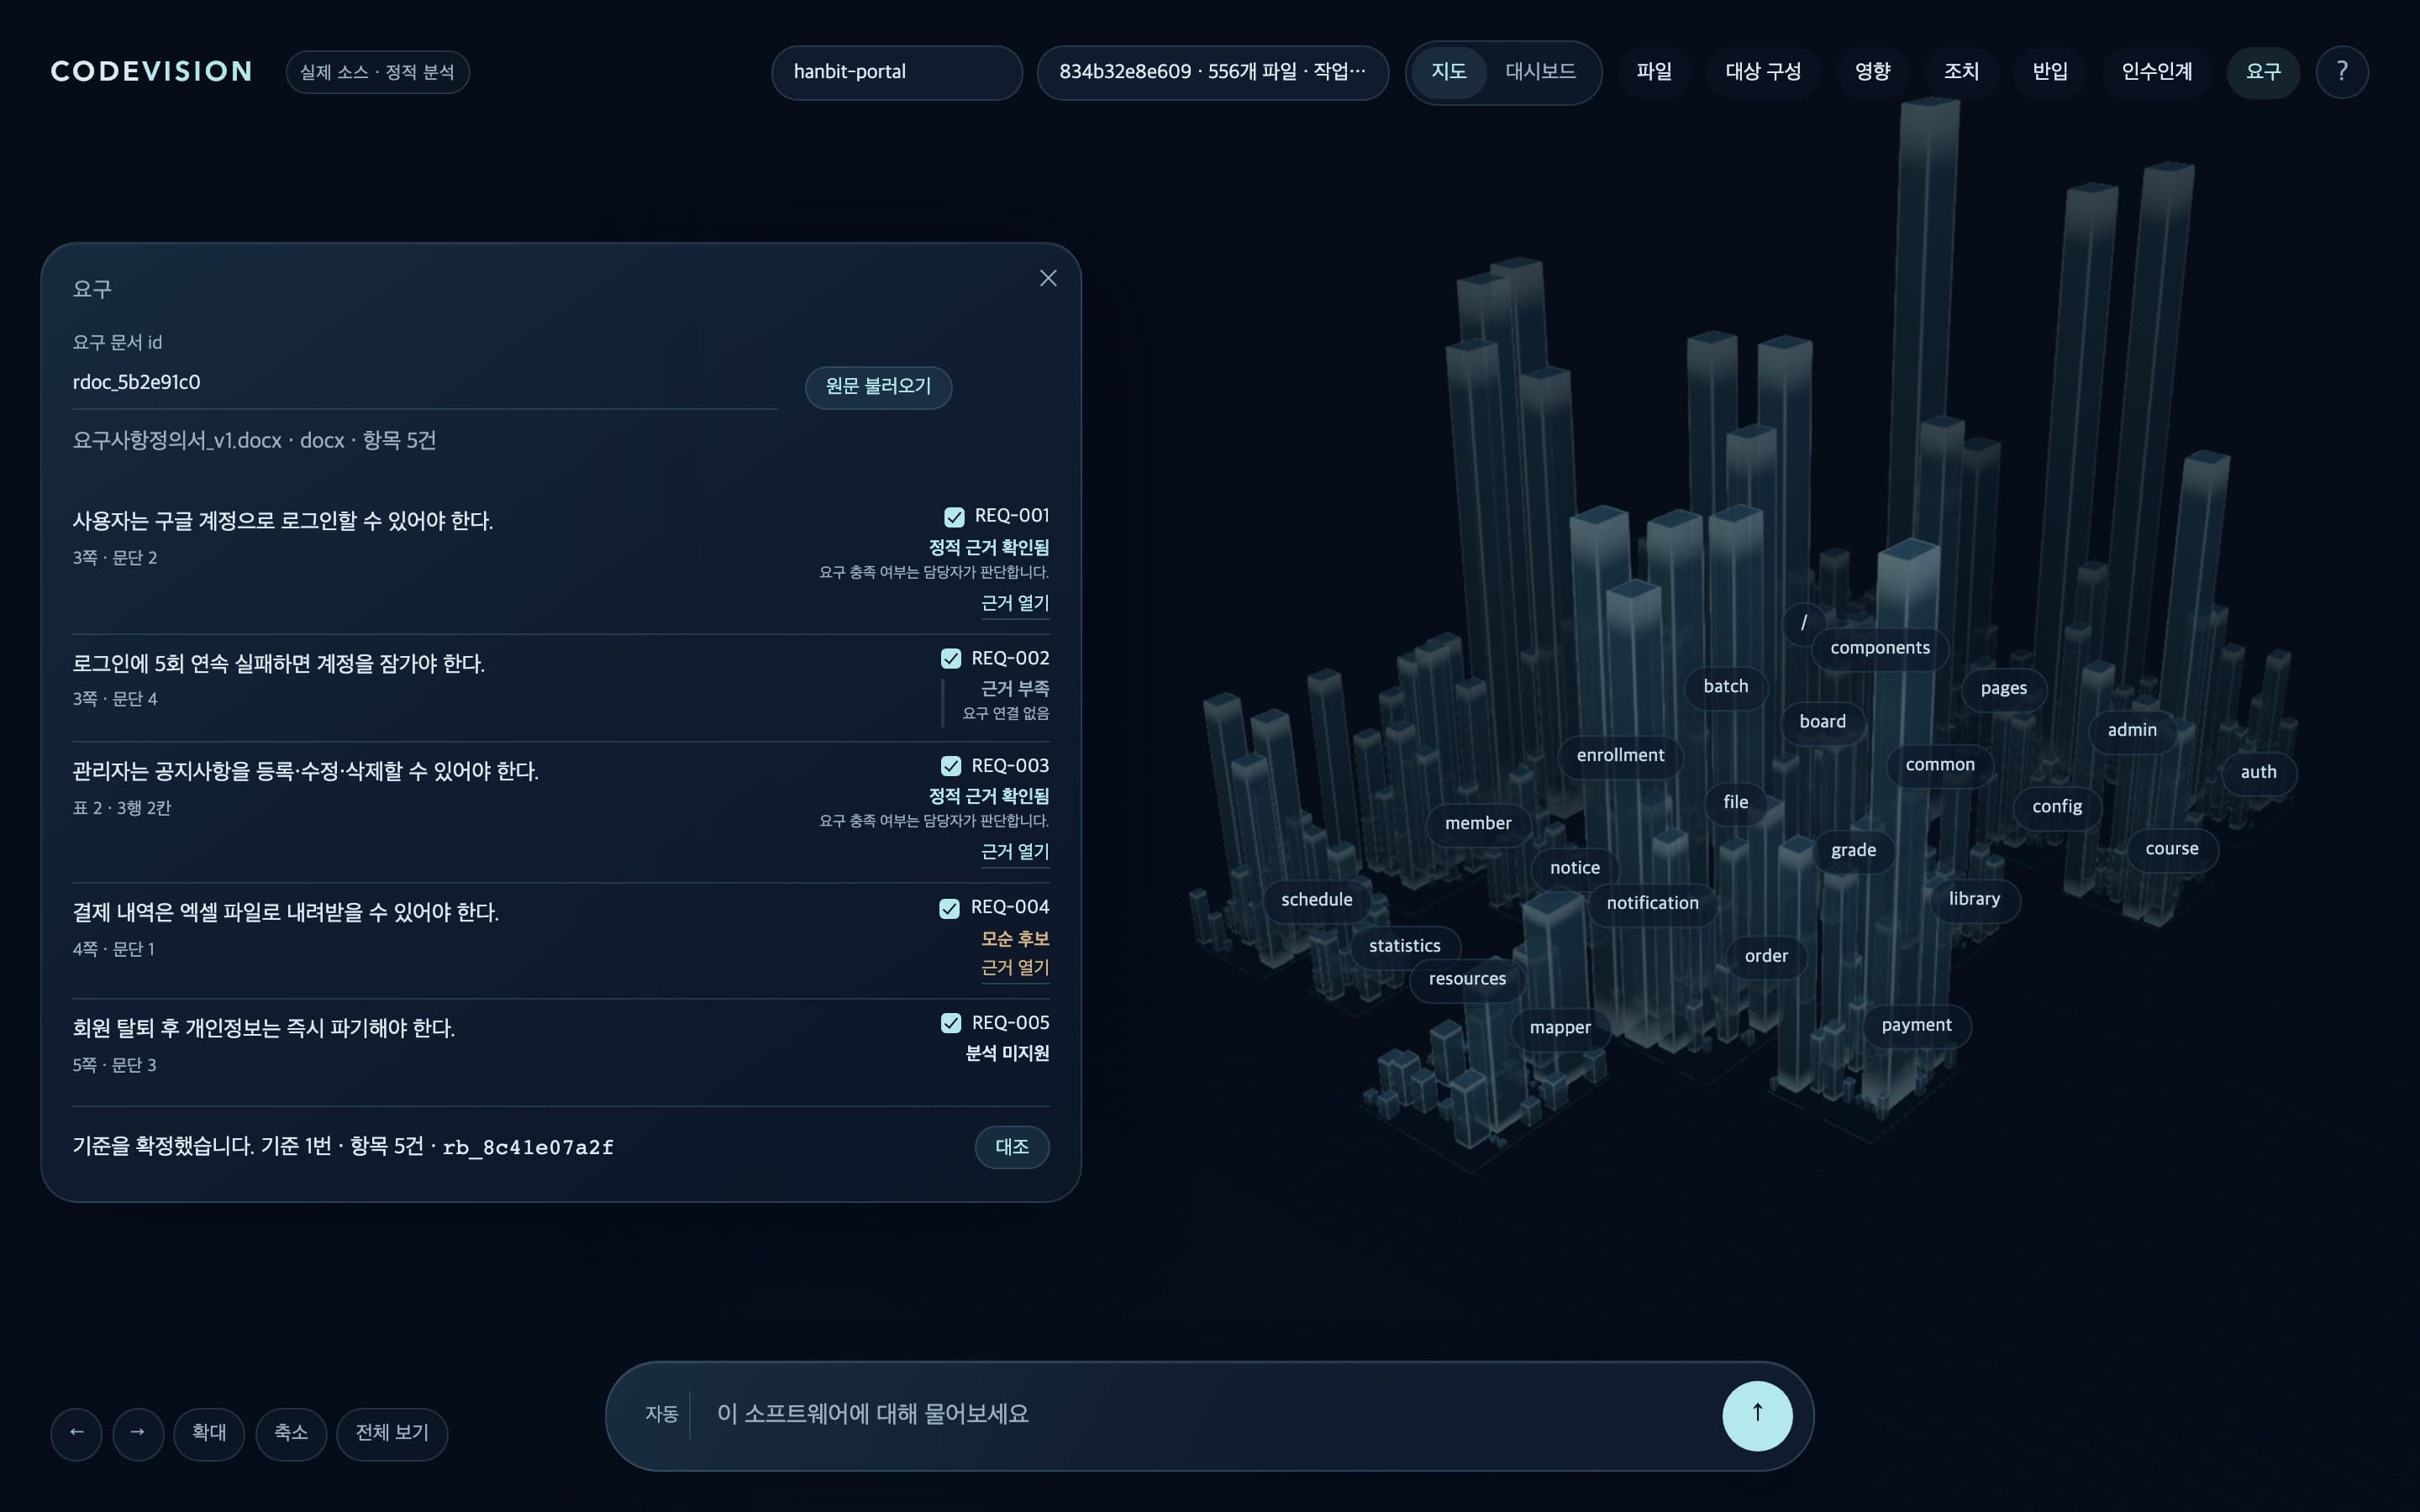
Task: Open 근거 열기 link for REQ-004
Action: (1015, 968)
